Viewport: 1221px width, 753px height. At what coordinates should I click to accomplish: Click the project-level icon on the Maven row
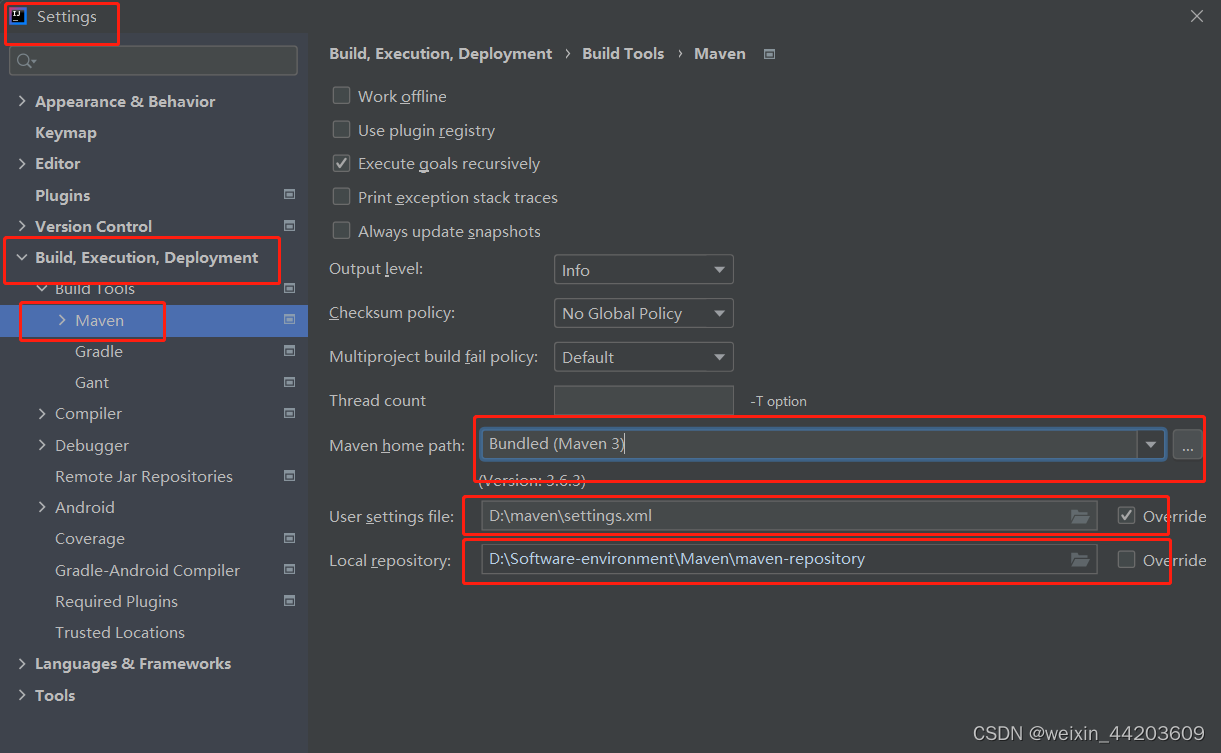coord(289,320)
